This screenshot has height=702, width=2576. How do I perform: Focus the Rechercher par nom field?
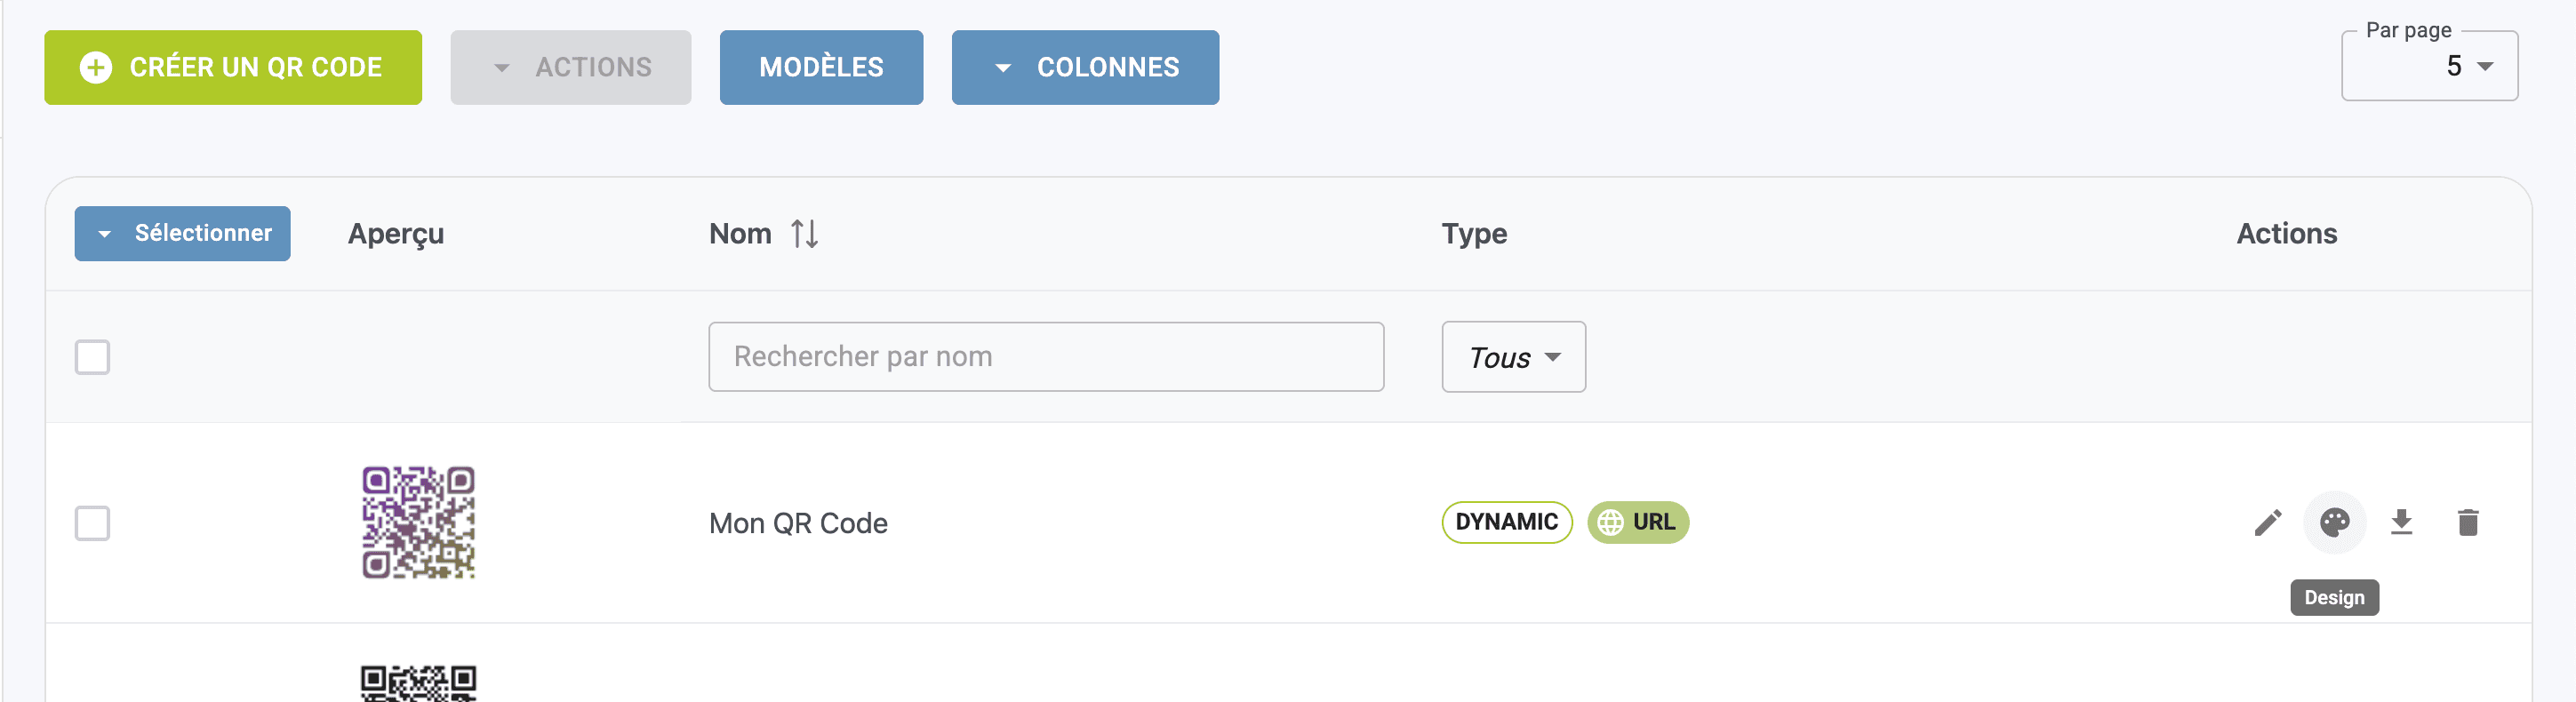1045,357
